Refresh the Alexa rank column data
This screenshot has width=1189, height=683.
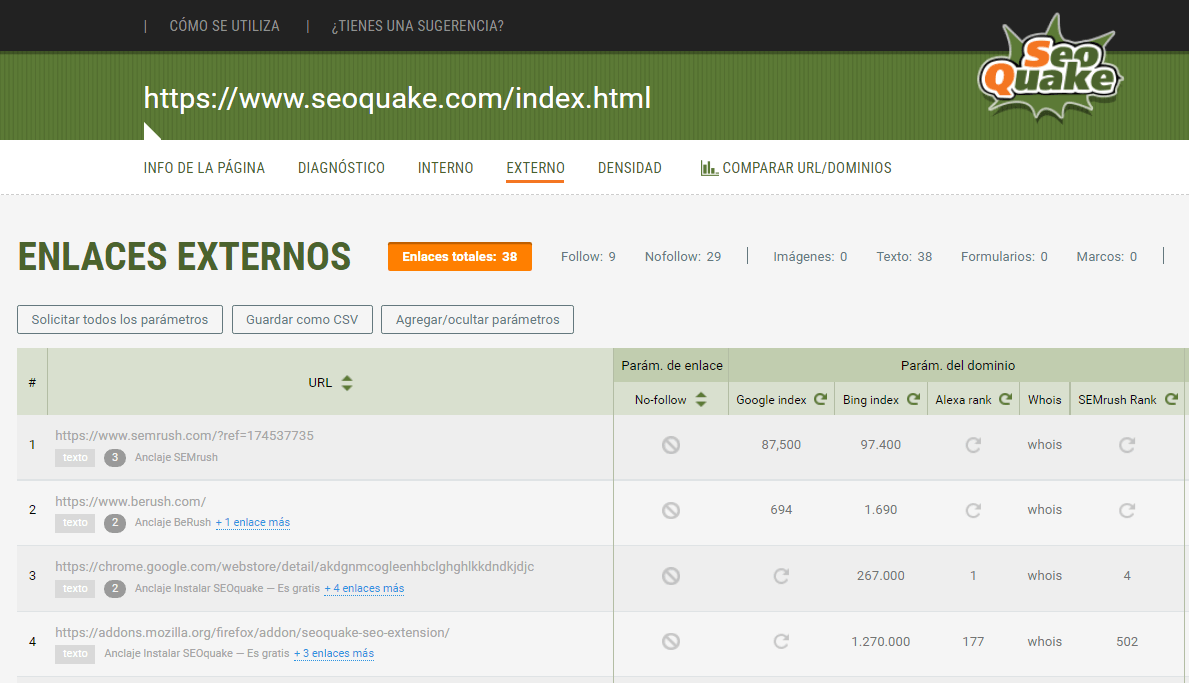click(1005, 398)
